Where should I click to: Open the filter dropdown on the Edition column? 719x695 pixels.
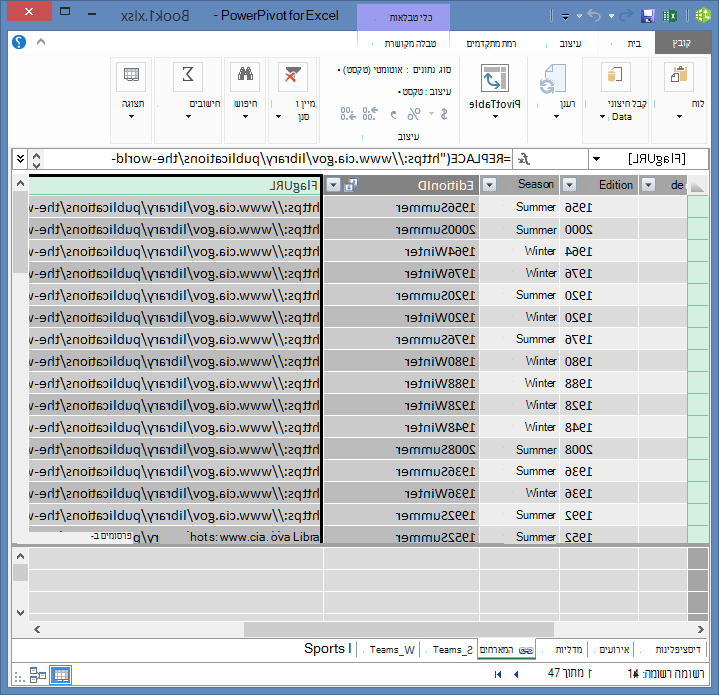pyautogui.click(x=570, y=185)
